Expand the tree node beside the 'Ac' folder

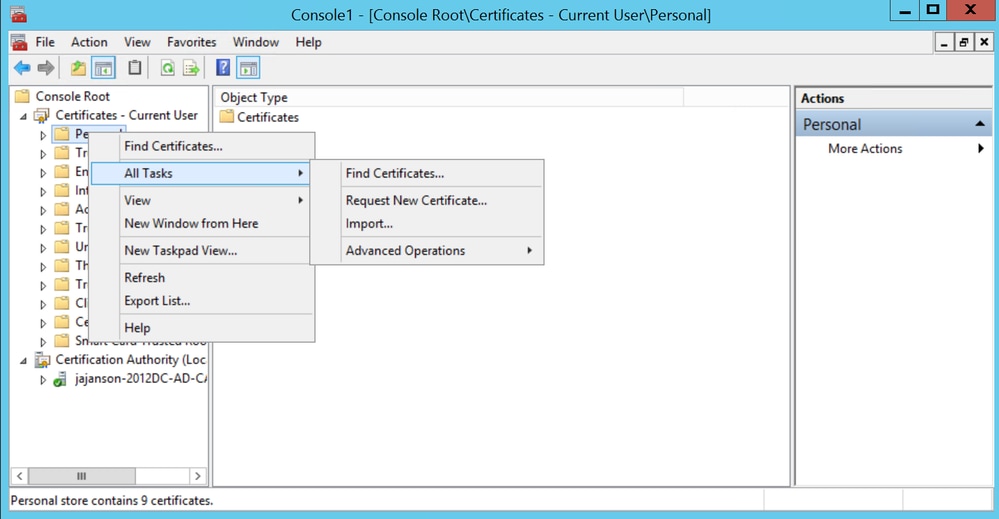43,210
